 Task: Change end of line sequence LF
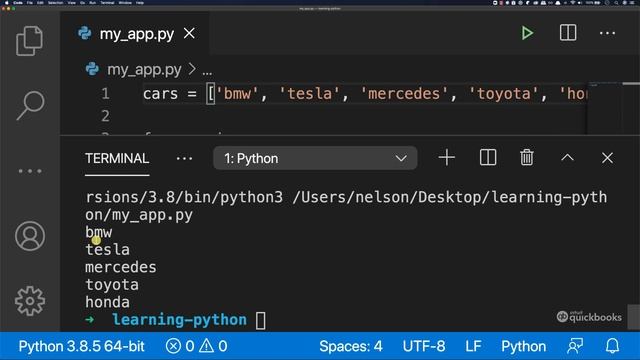click(x=473, y=346)
